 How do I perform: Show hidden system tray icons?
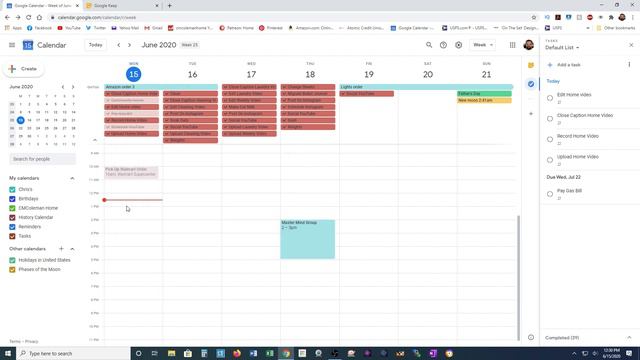(574, 353)
